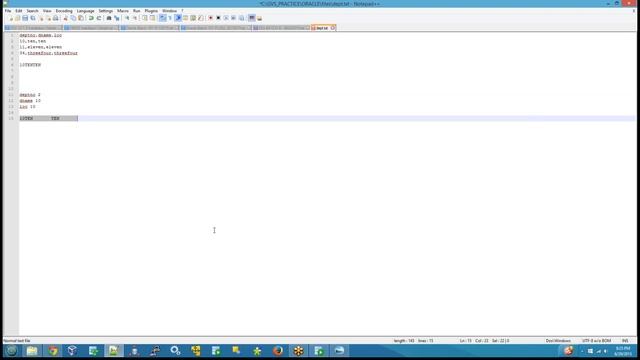Save current recorded macro icon

[242, 18]
